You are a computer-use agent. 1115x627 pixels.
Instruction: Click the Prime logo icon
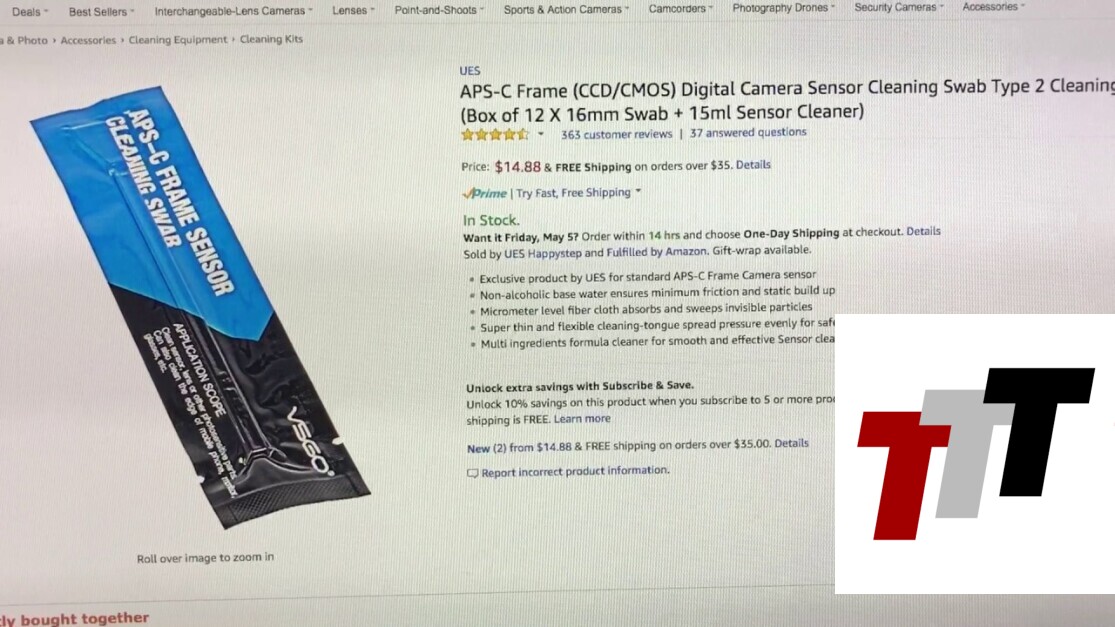click(484, 193)
